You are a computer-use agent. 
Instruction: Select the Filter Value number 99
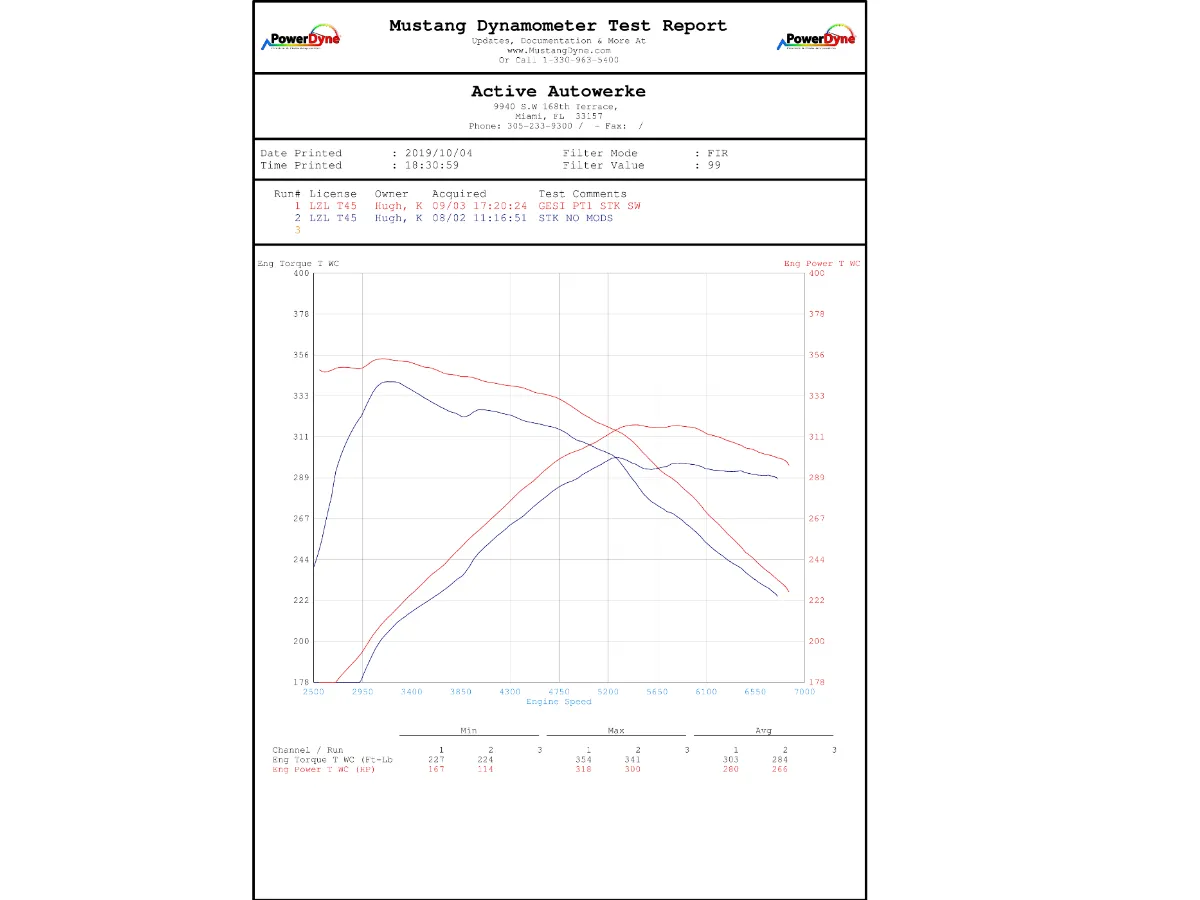tap(714, 166)
